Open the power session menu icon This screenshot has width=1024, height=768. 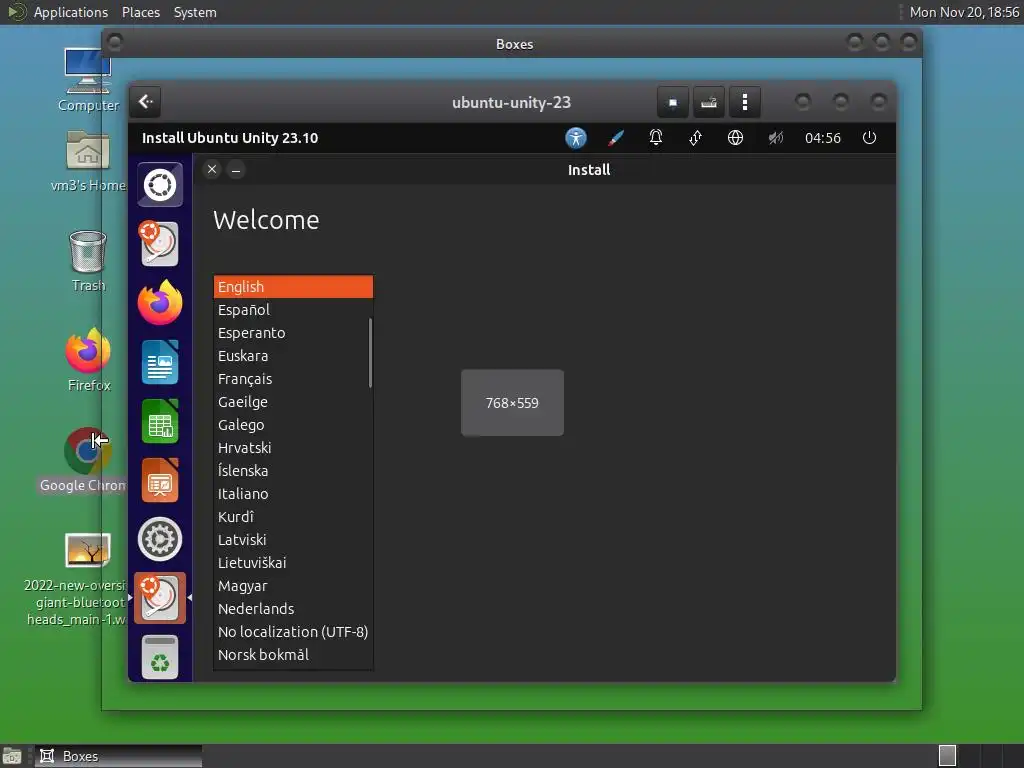click(869, 138)
